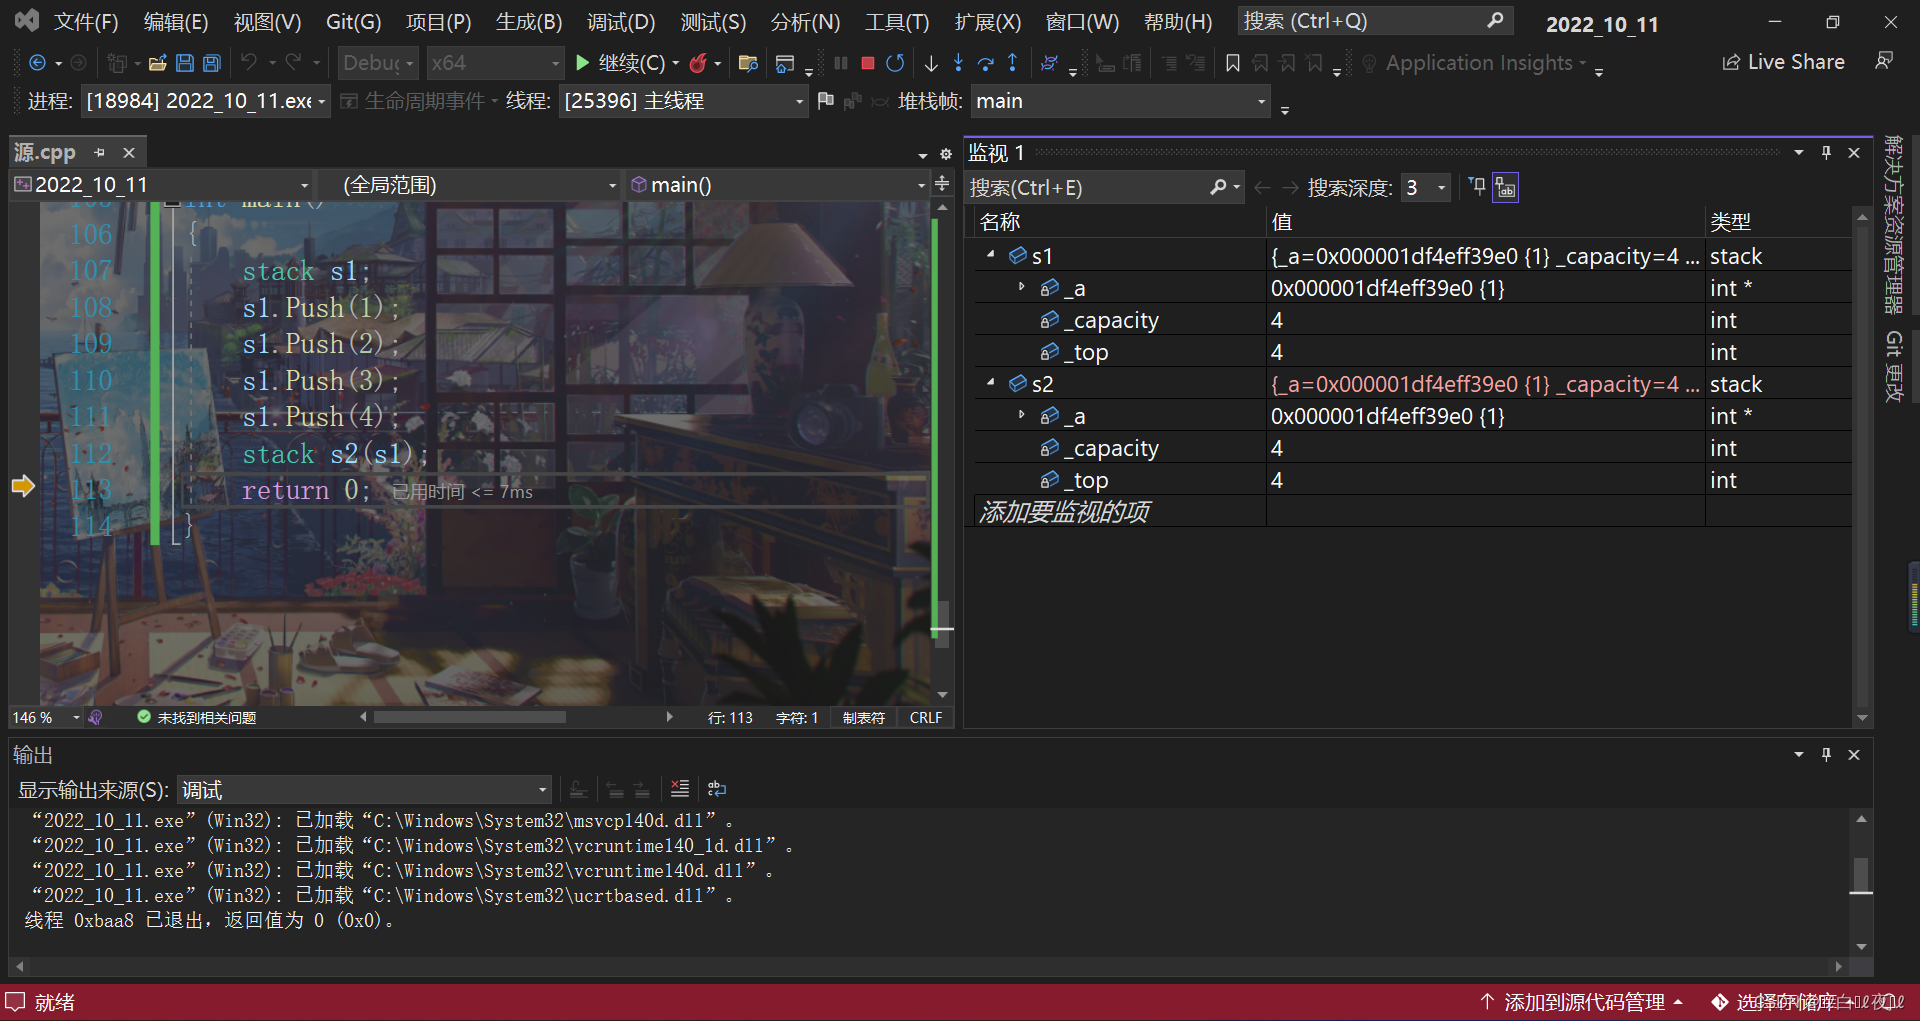Restart debugging with the circular arrow
Viewport: 1920px width, 1021px height.
895,63
